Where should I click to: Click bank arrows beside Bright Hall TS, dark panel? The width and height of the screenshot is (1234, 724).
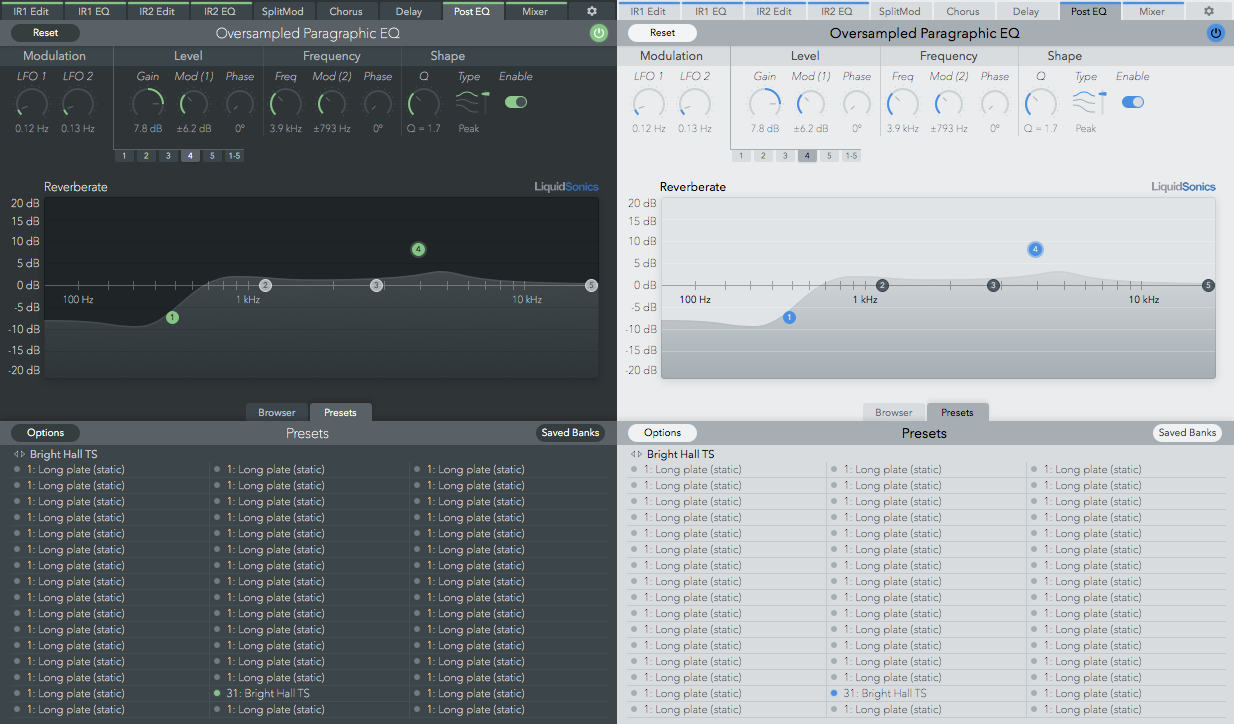(x=20, y=454)
